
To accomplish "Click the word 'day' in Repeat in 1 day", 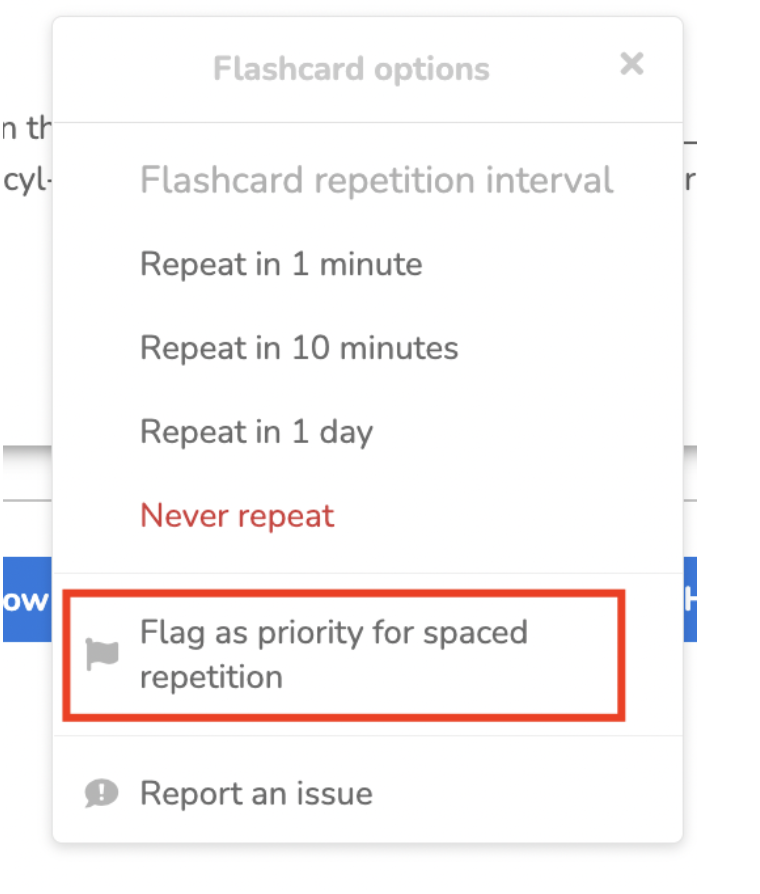I will [345, 433].
